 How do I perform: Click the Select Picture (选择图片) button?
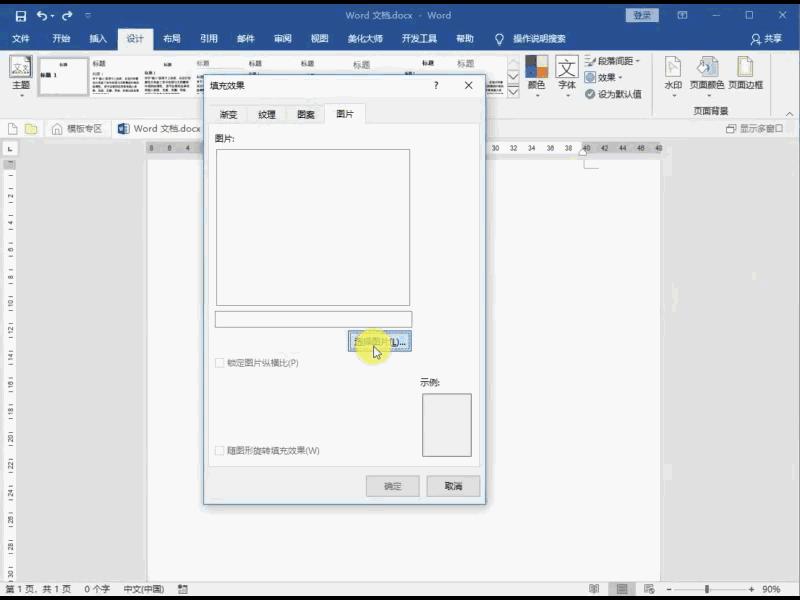[380, 342]
